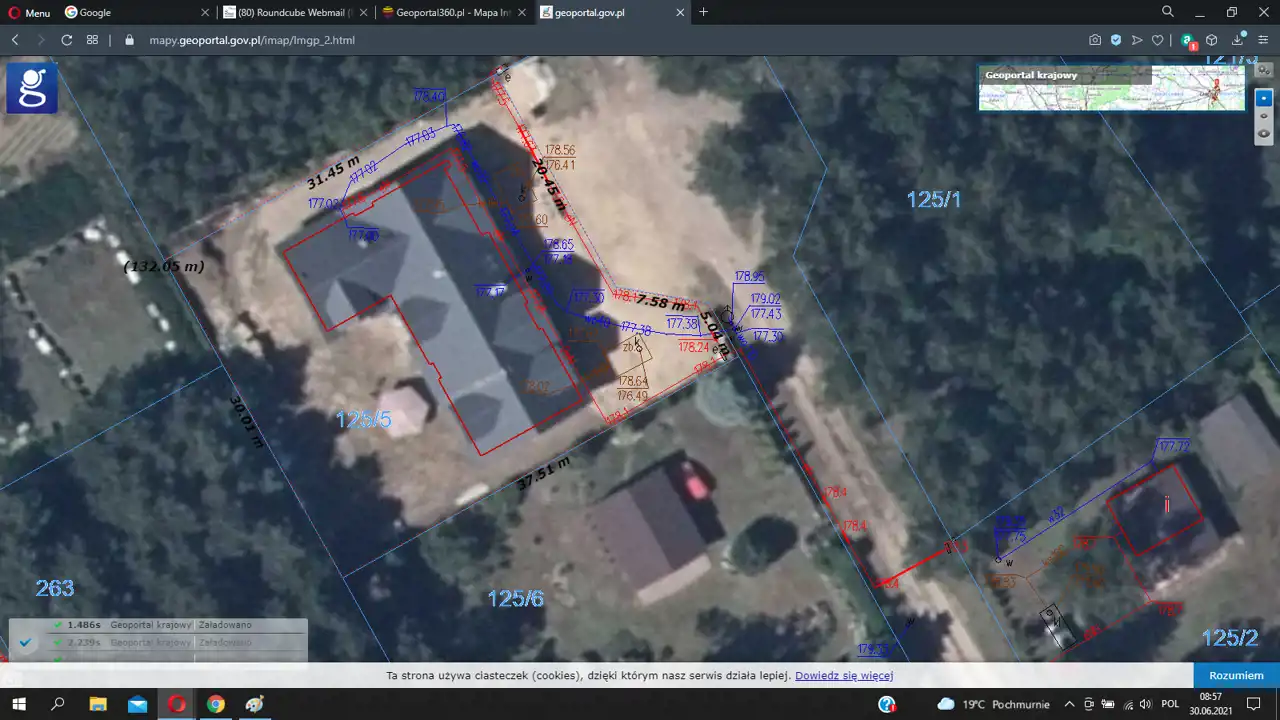Viewport: 1280px width, 720px height.
Task: Open File Explorer from the taskbar
Action: pyautogui.click(x=99, y=704)
